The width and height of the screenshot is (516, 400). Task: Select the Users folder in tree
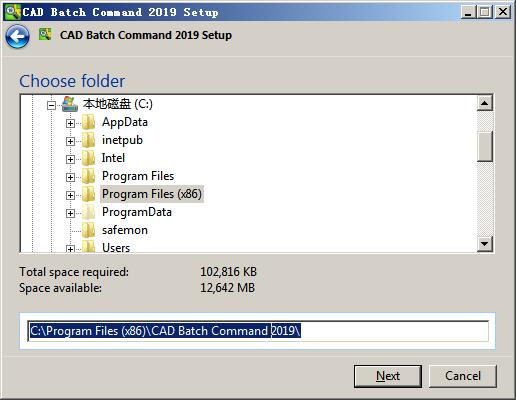pos(116,248)
